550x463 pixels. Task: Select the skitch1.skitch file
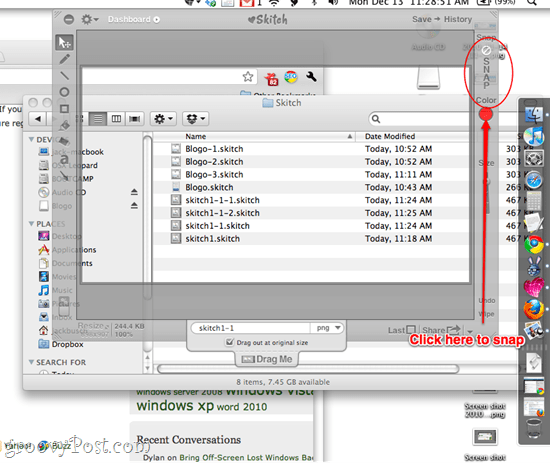[213, 239]
